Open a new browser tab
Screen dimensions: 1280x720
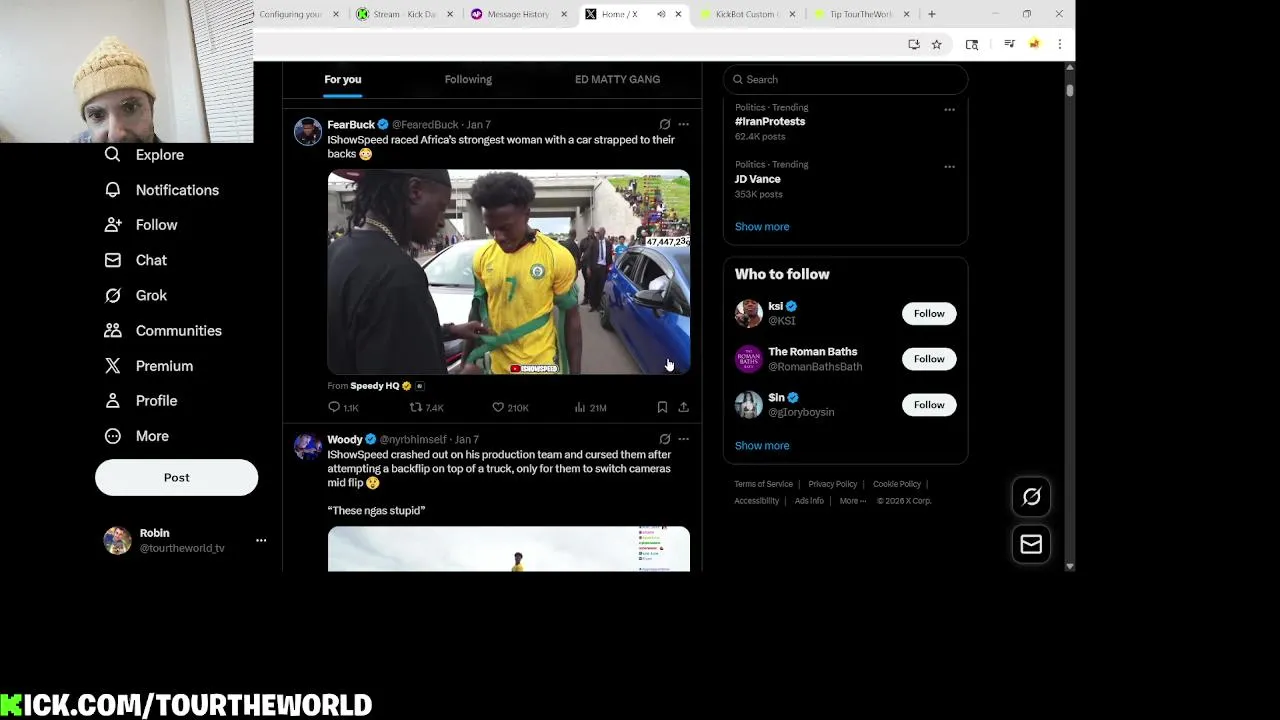click(931, 14)
